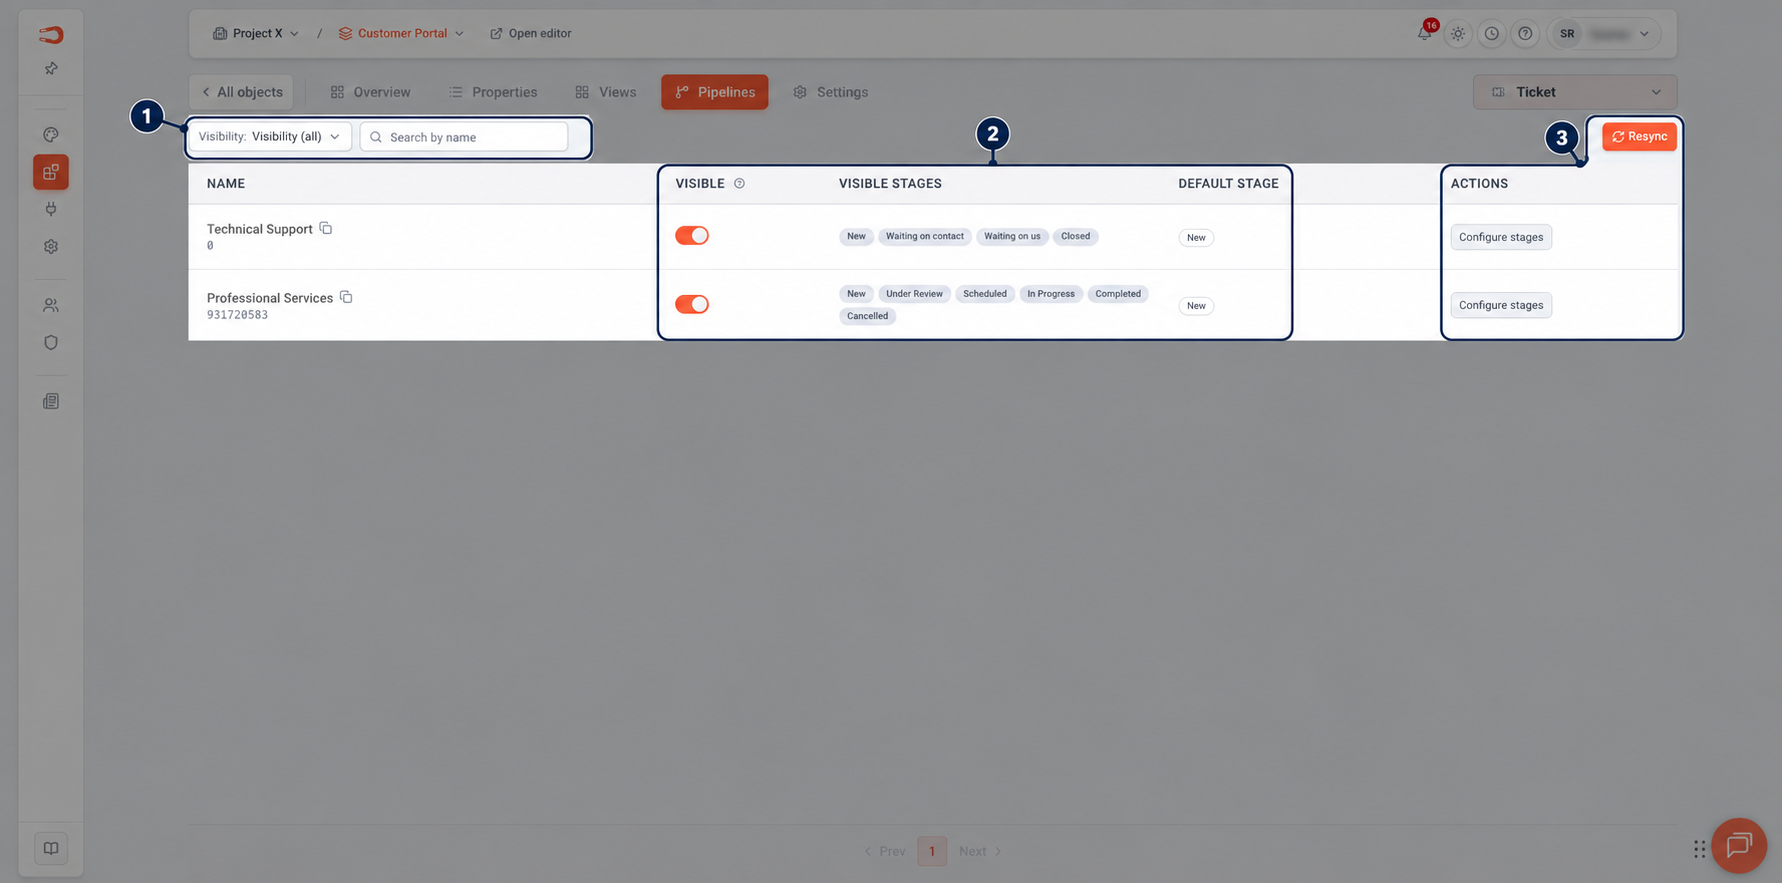Open the palette theme icon in sidebar
Viewport: 1782px width, 883px height.
coord(51,135)
